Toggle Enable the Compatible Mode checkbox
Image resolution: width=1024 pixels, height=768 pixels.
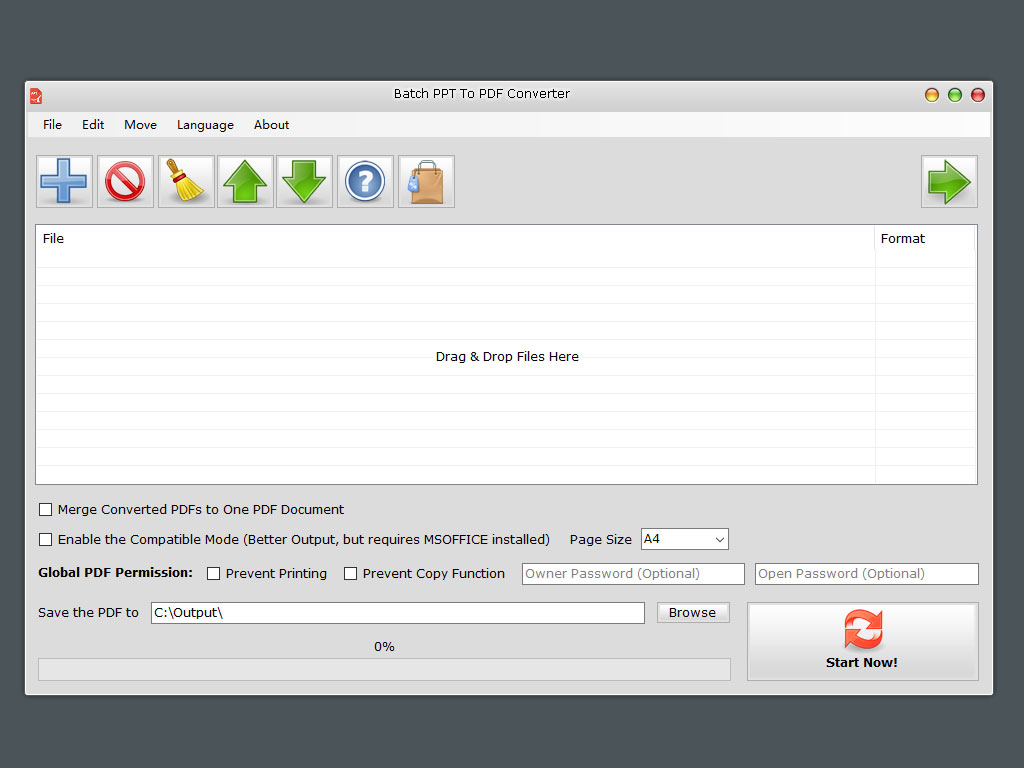pyautogui.click(x=45, y=539)
